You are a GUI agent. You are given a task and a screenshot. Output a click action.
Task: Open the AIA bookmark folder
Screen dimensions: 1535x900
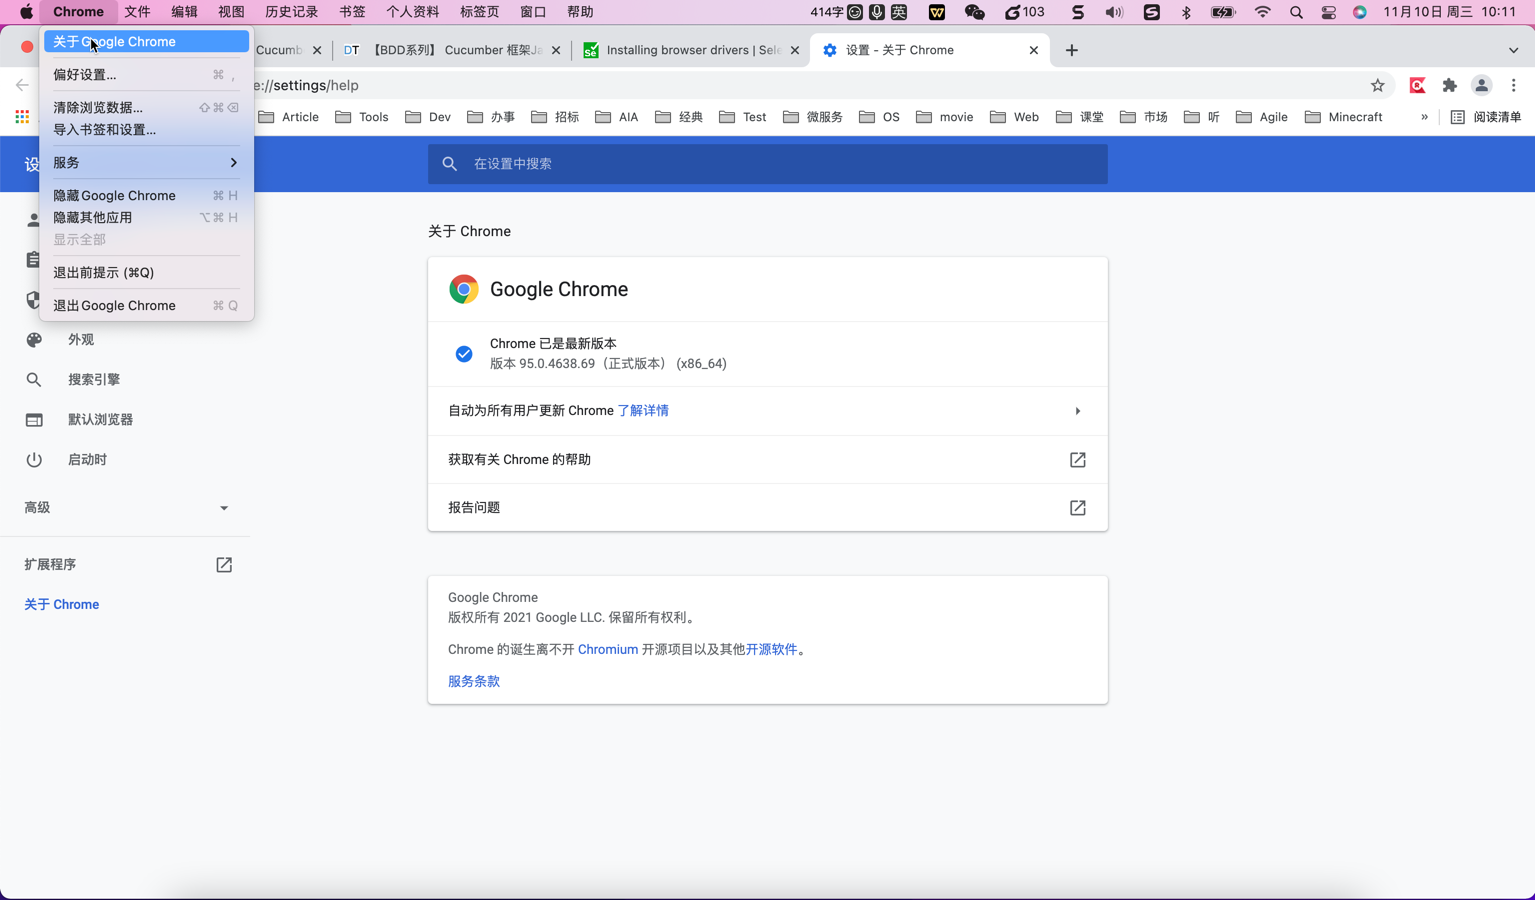(x=617, y=117)
